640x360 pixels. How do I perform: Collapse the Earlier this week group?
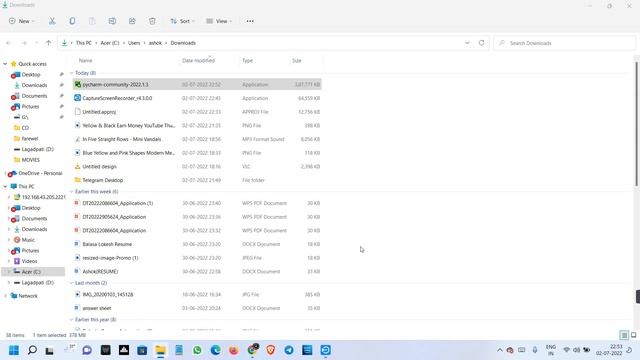(71, 191)
